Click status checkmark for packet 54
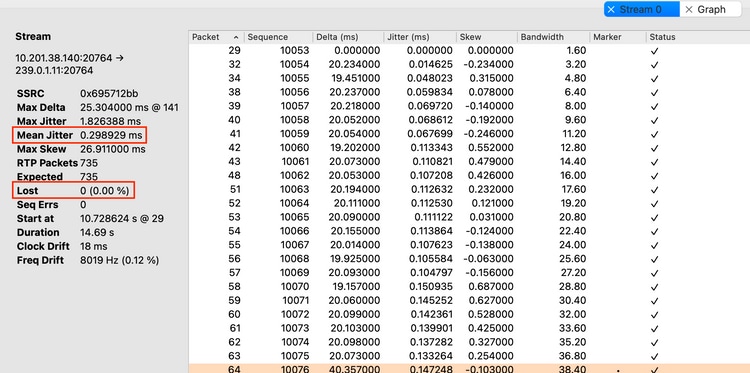This screenshot has width=750, height=373. pyautogui.click(x=654, y=231)
